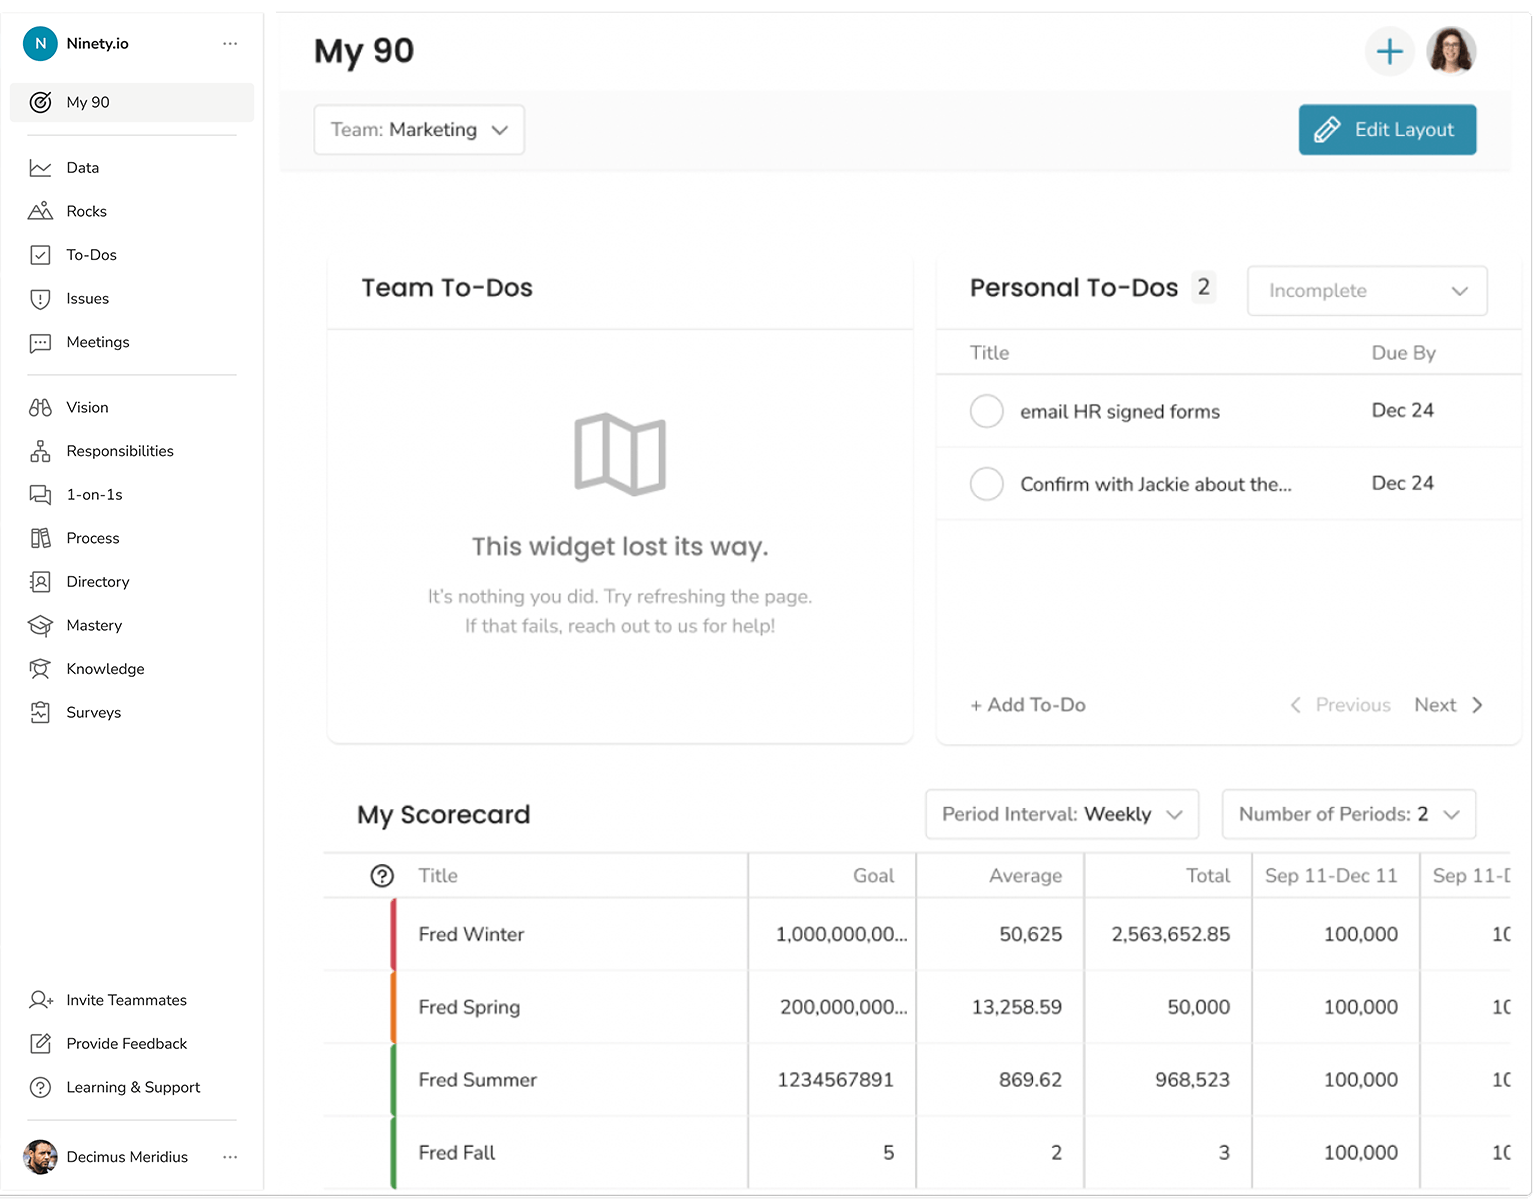Click the Invite Teammates person icon
Viewport: 1533px width, 1199px height.
[40, 1000]
